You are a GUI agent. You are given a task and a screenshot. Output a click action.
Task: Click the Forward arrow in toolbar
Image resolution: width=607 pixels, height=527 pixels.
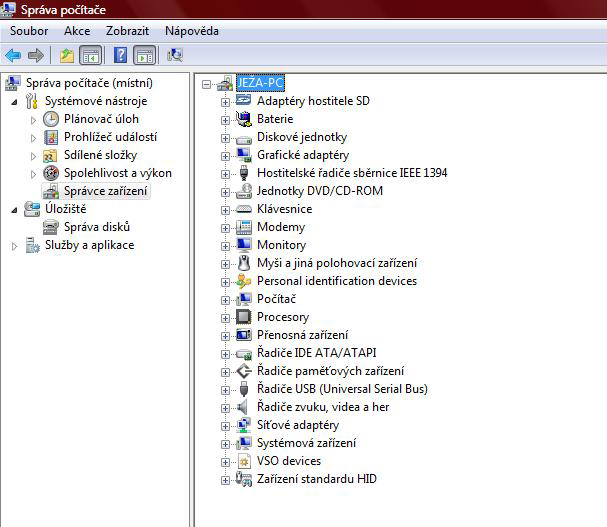click(x=36, y=55)
